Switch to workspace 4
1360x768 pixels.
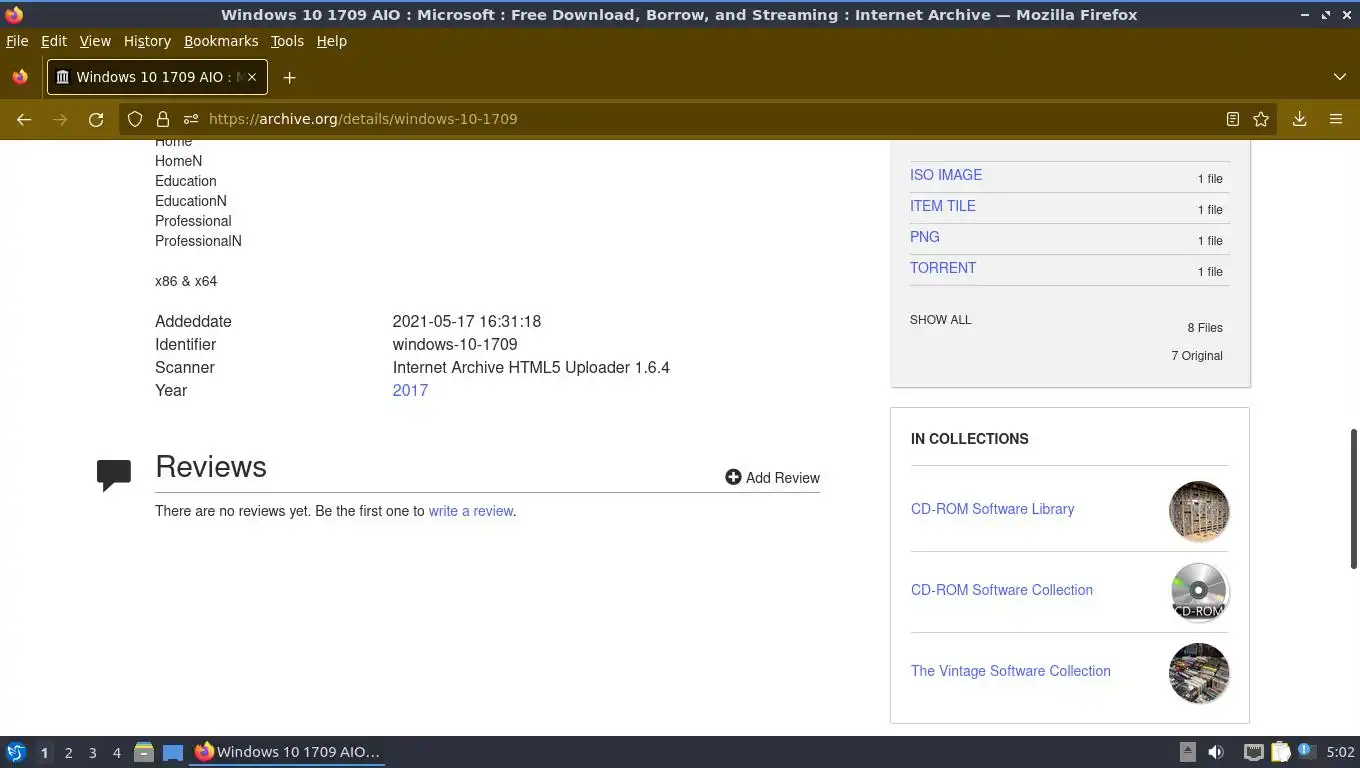pos(116,753)
